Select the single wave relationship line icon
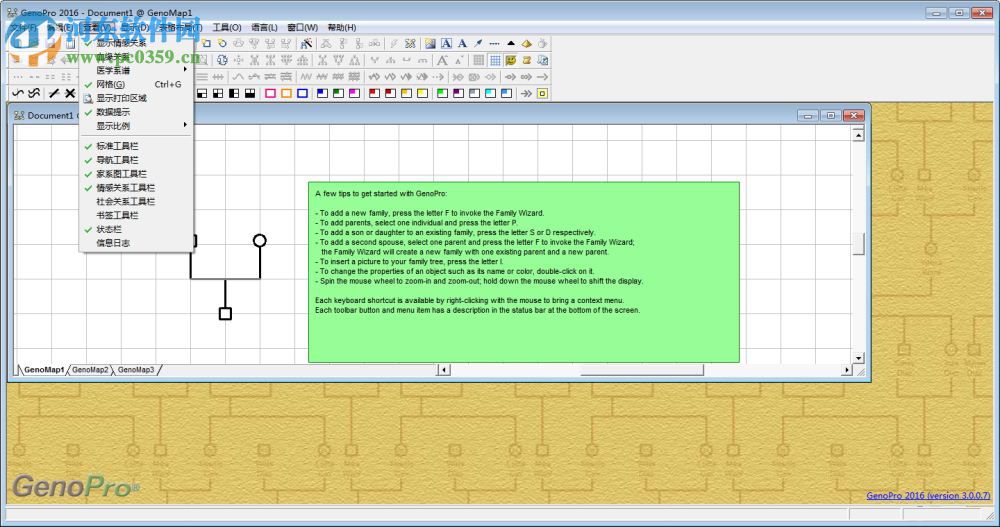Viewport: 1000px width, 527px height. click(18, 93)
